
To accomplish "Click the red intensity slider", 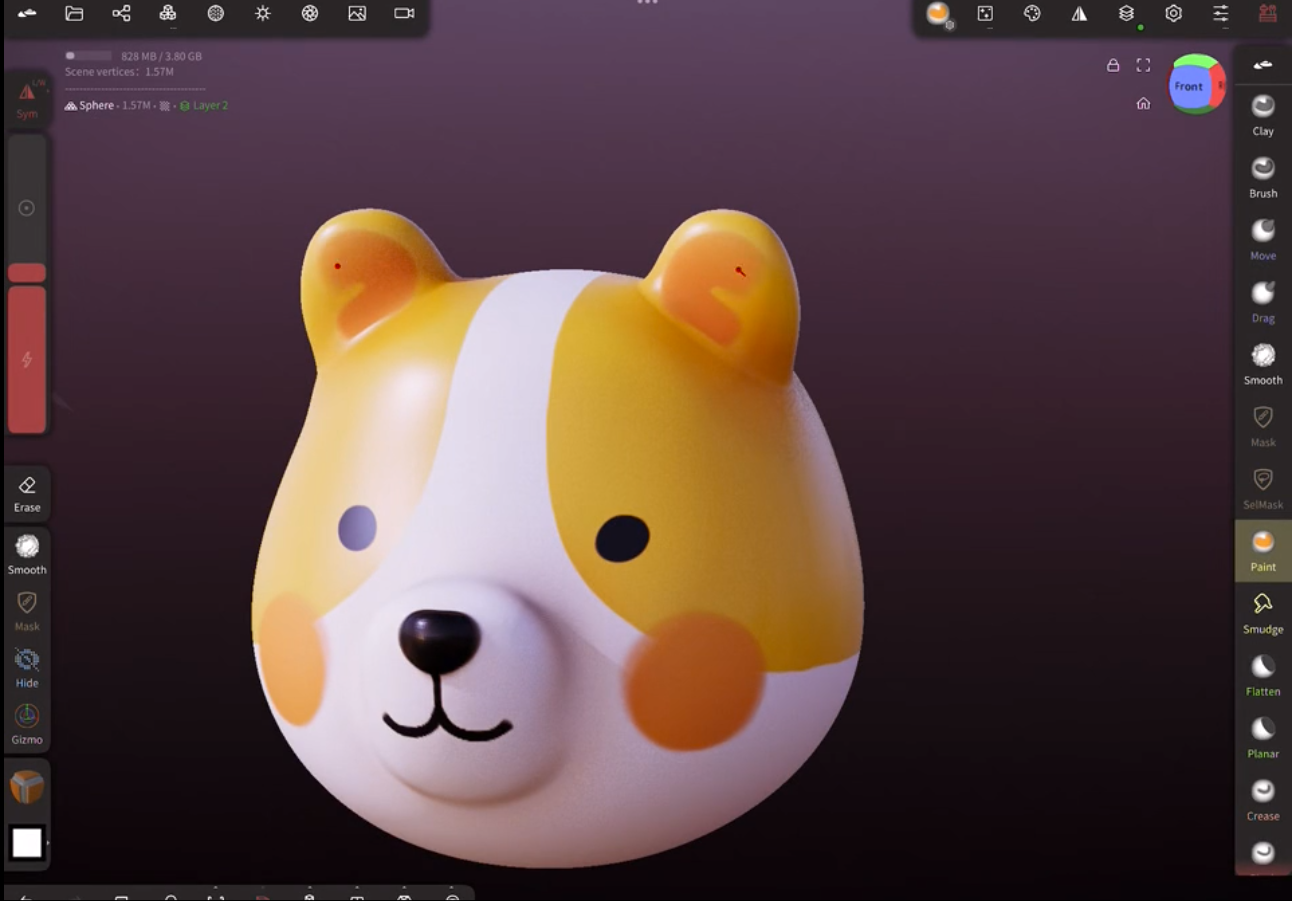I will point(27,359).
